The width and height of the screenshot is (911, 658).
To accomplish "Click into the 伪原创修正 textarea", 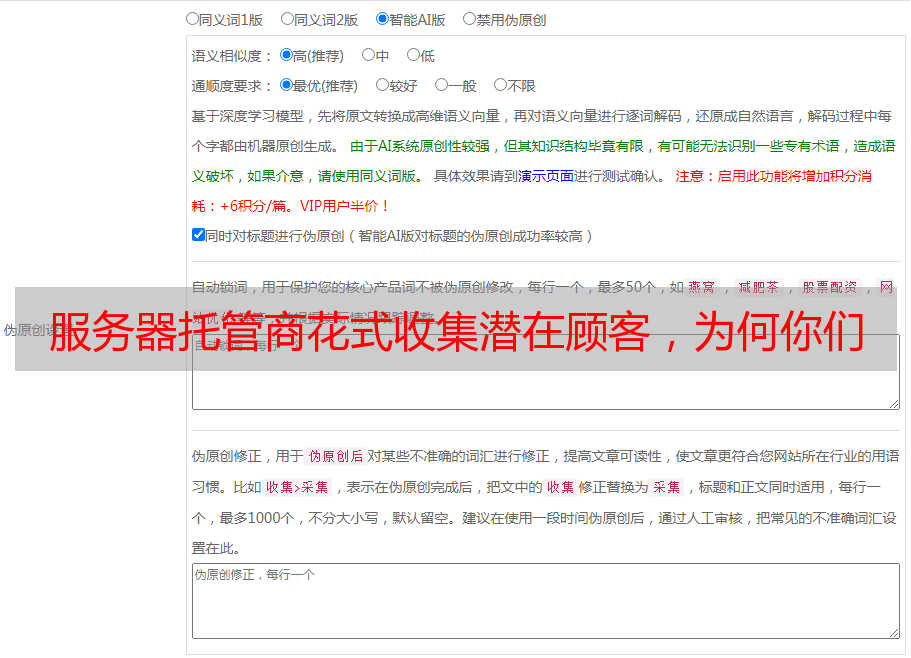I will coord(546,601).
